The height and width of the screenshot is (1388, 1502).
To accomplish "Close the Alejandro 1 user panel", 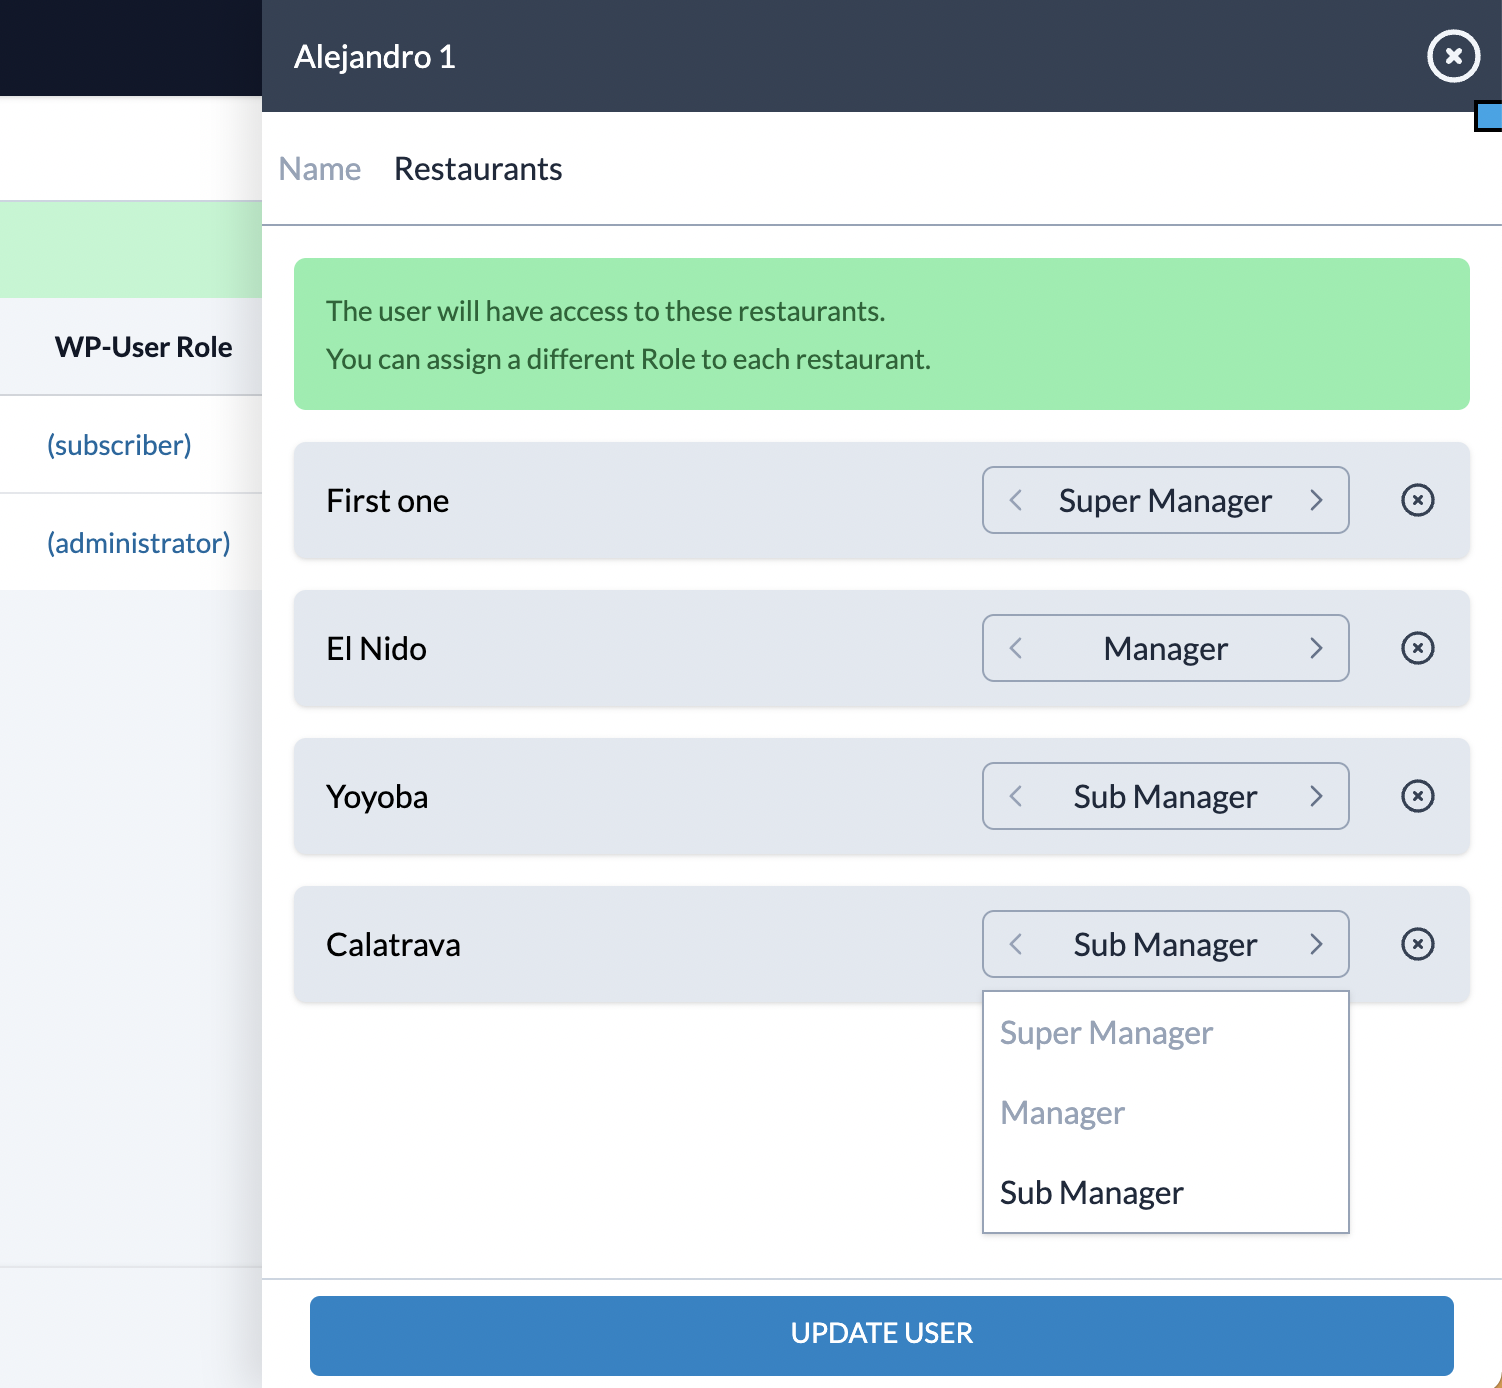I will [1453, 56].
